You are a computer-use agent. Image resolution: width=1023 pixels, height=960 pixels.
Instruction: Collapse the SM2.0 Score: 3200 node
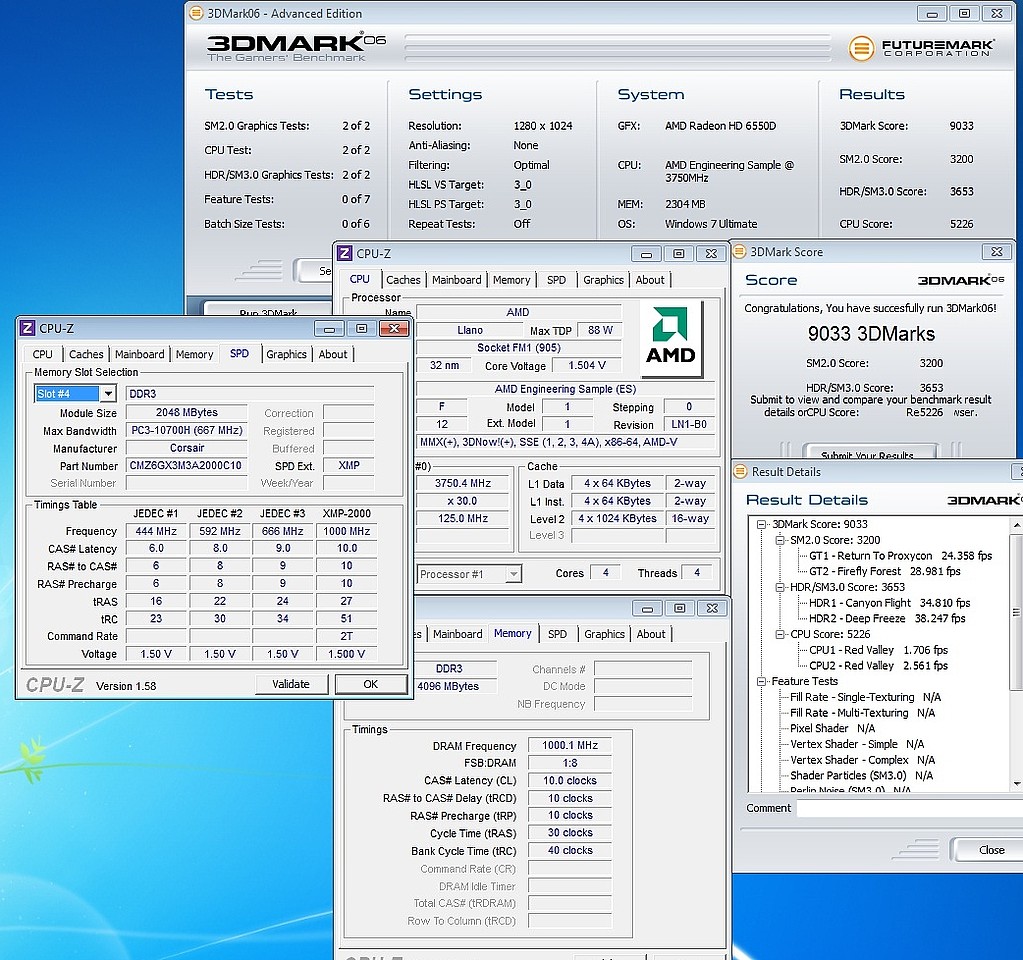click(x=779, y=540)
